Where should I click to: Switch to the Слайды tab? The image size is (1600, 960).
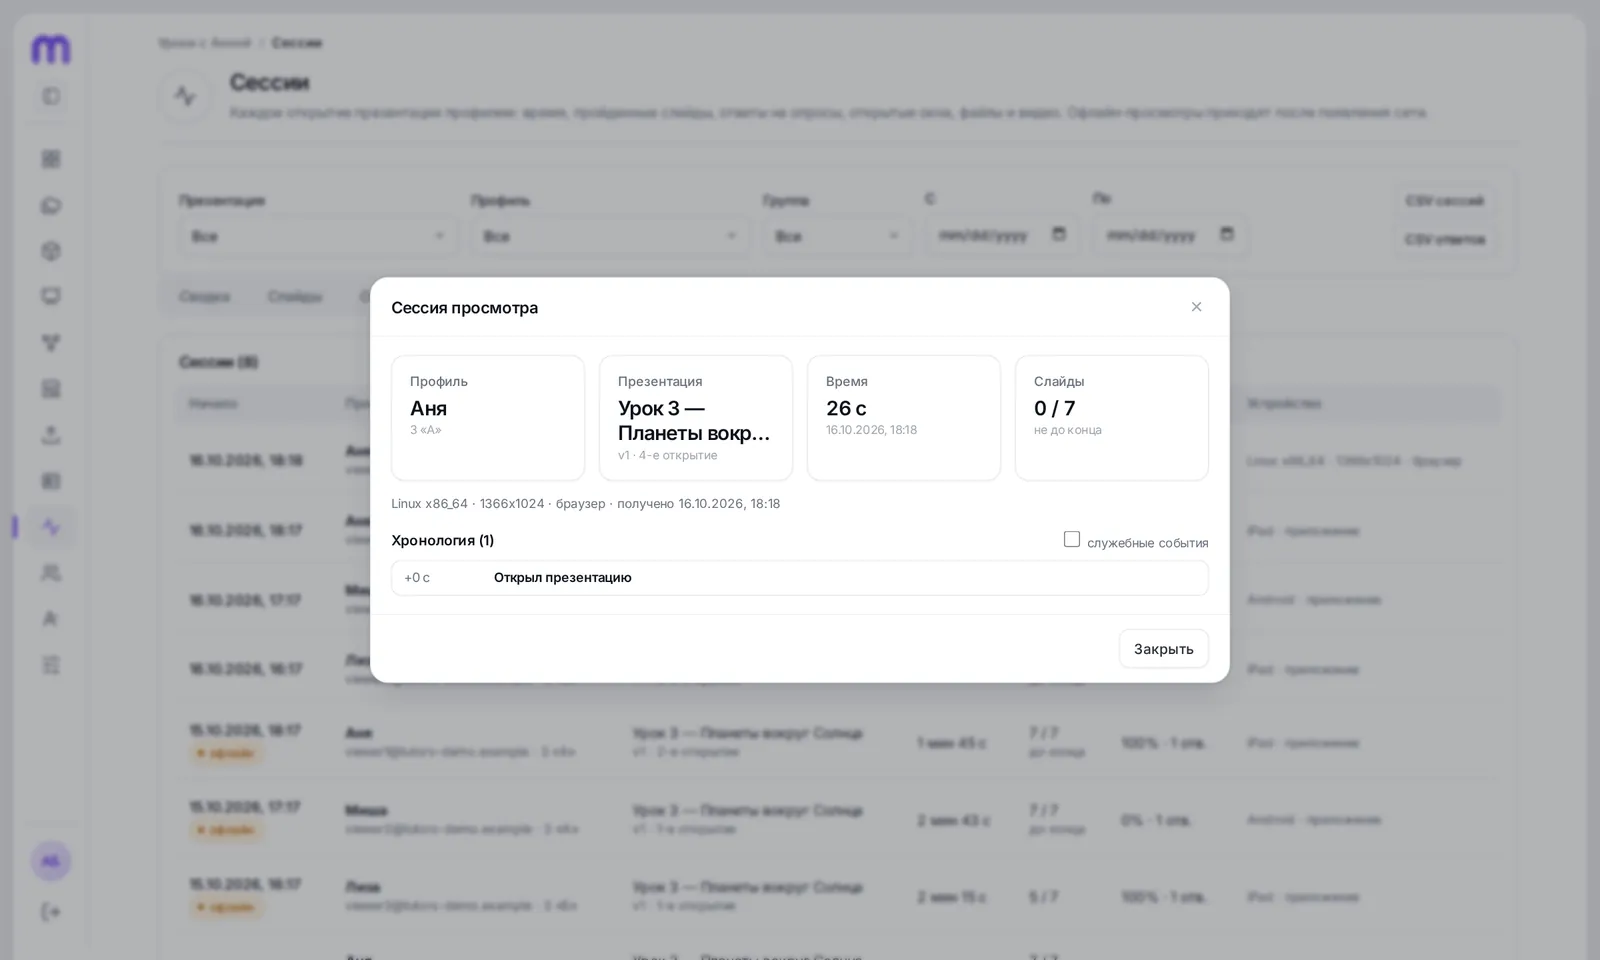295,297
